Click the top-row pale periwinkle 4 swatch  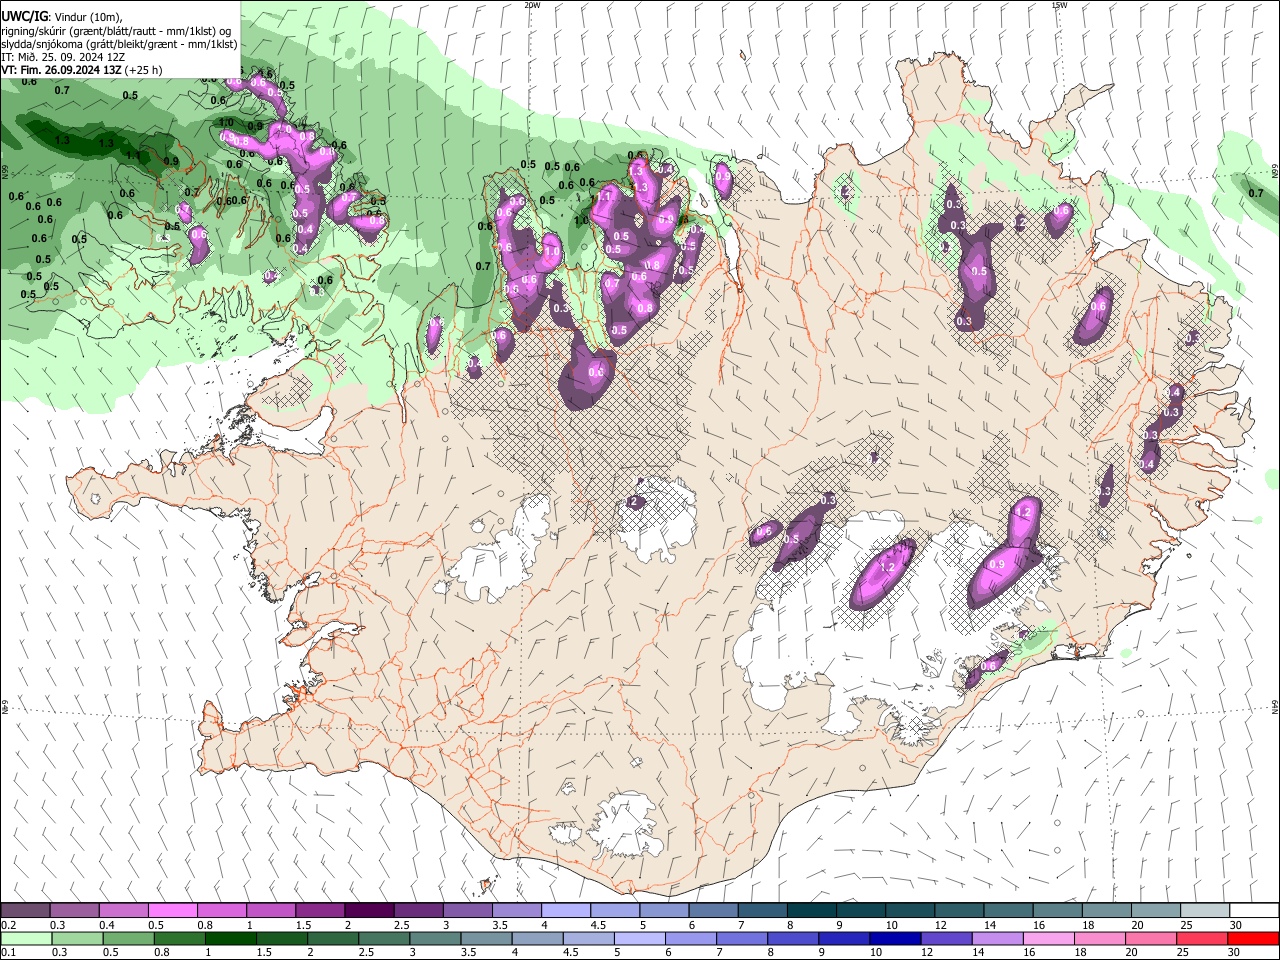tap(565, 911)
